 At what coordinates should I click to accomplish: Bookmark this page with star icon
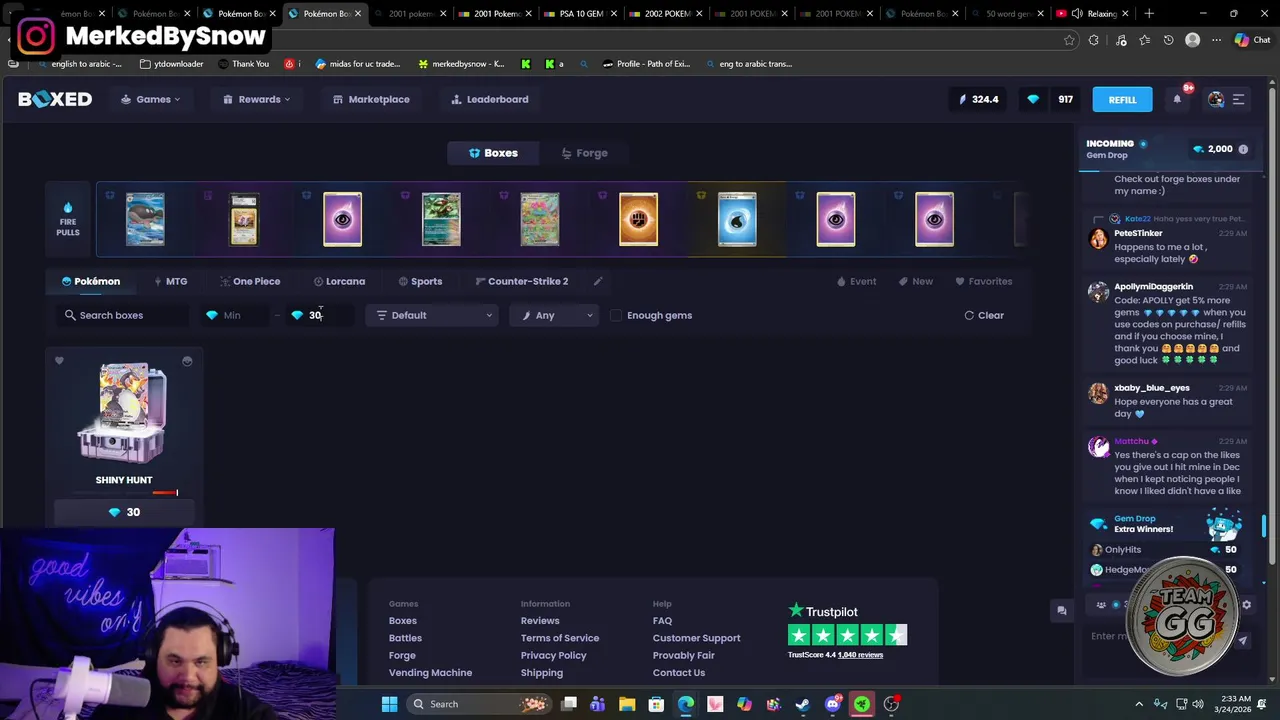(x=1069, y=40)
